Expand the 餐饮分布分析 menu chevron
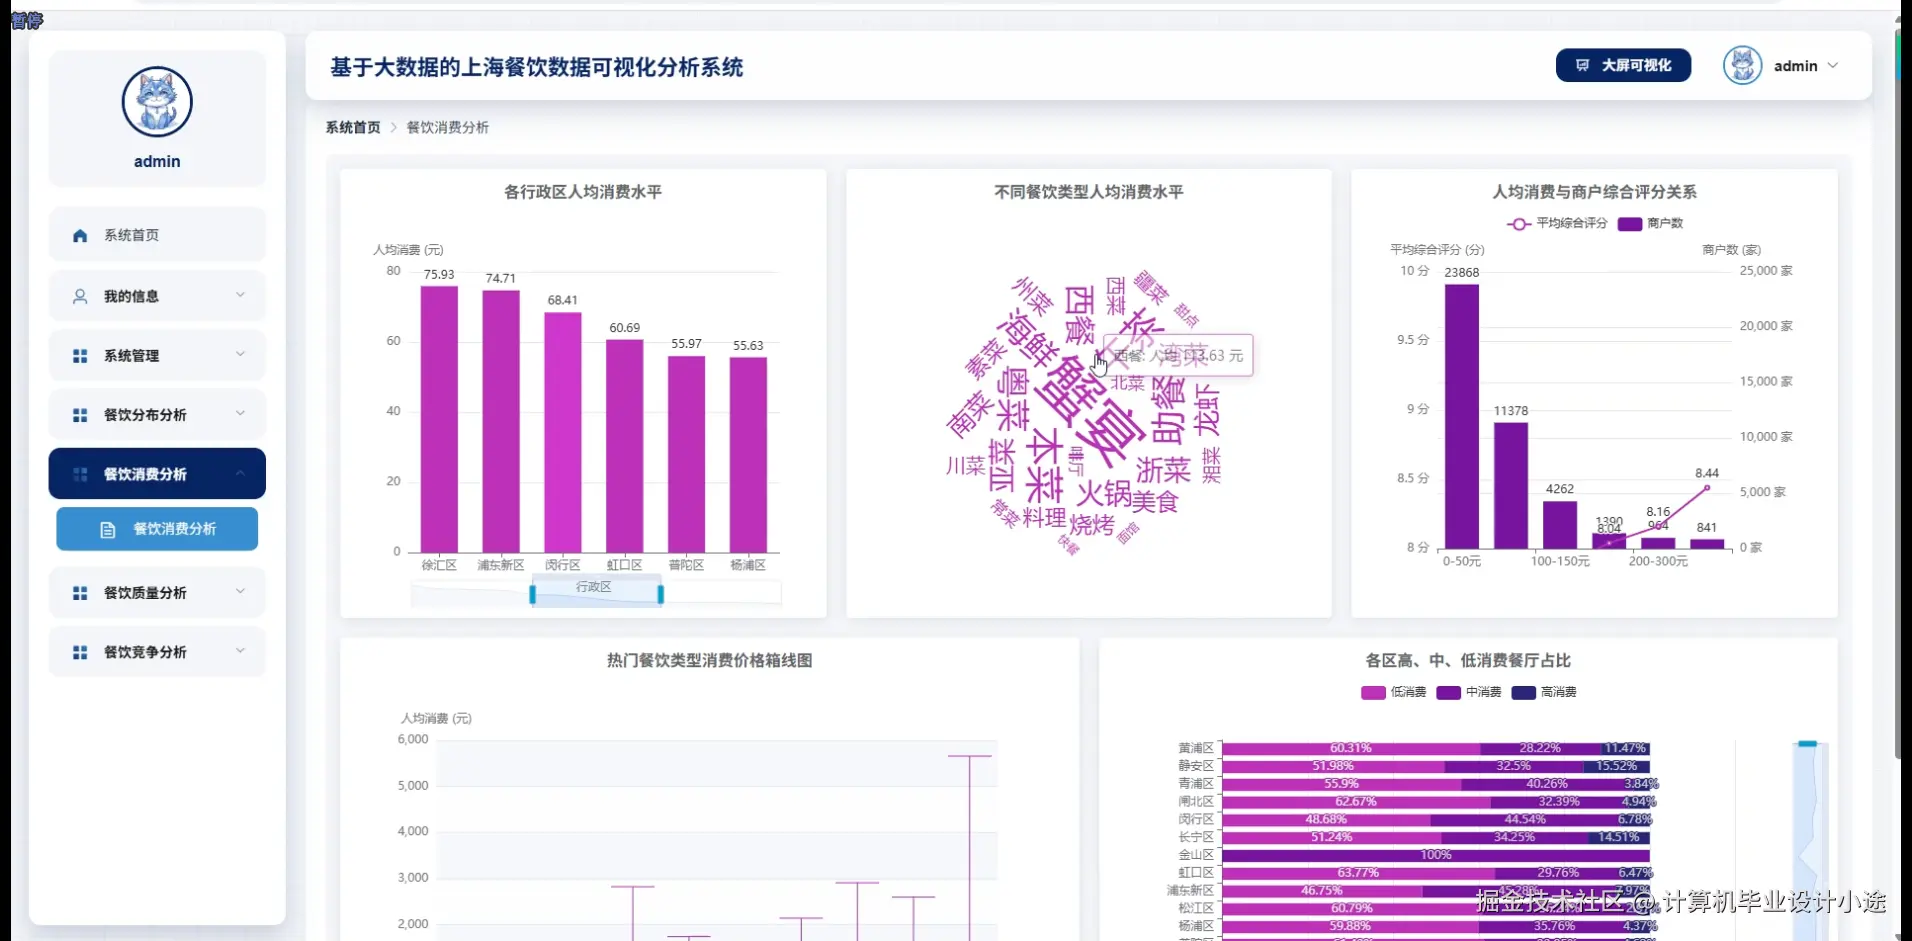This screenshot has height=941, width=1912. tap(240, 413)
